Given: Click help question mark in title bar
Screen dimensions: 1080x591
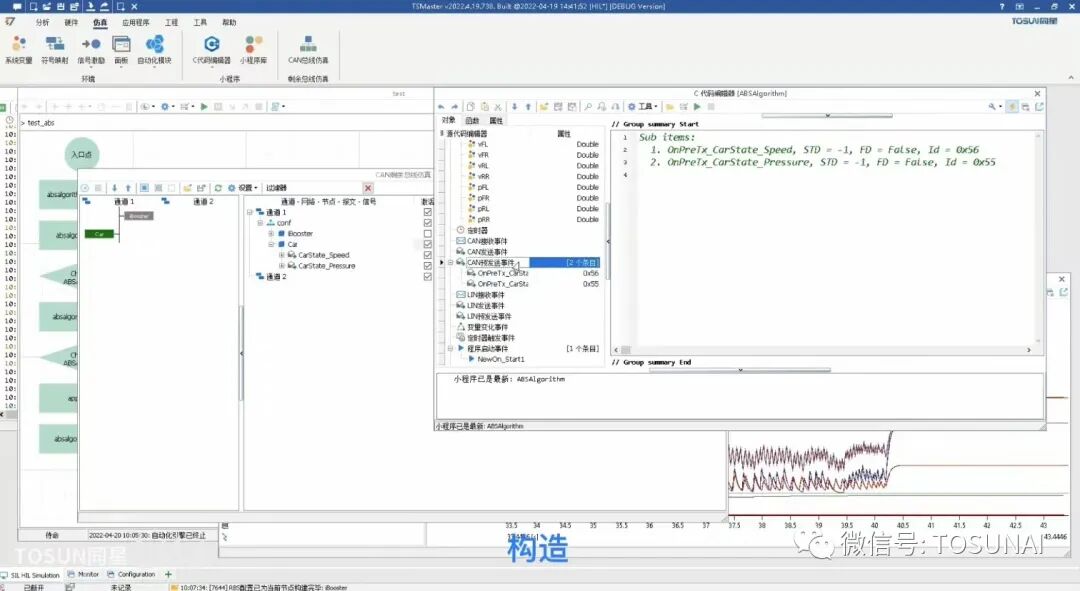Looking at the screenshot, I should tap(1001, 6).
